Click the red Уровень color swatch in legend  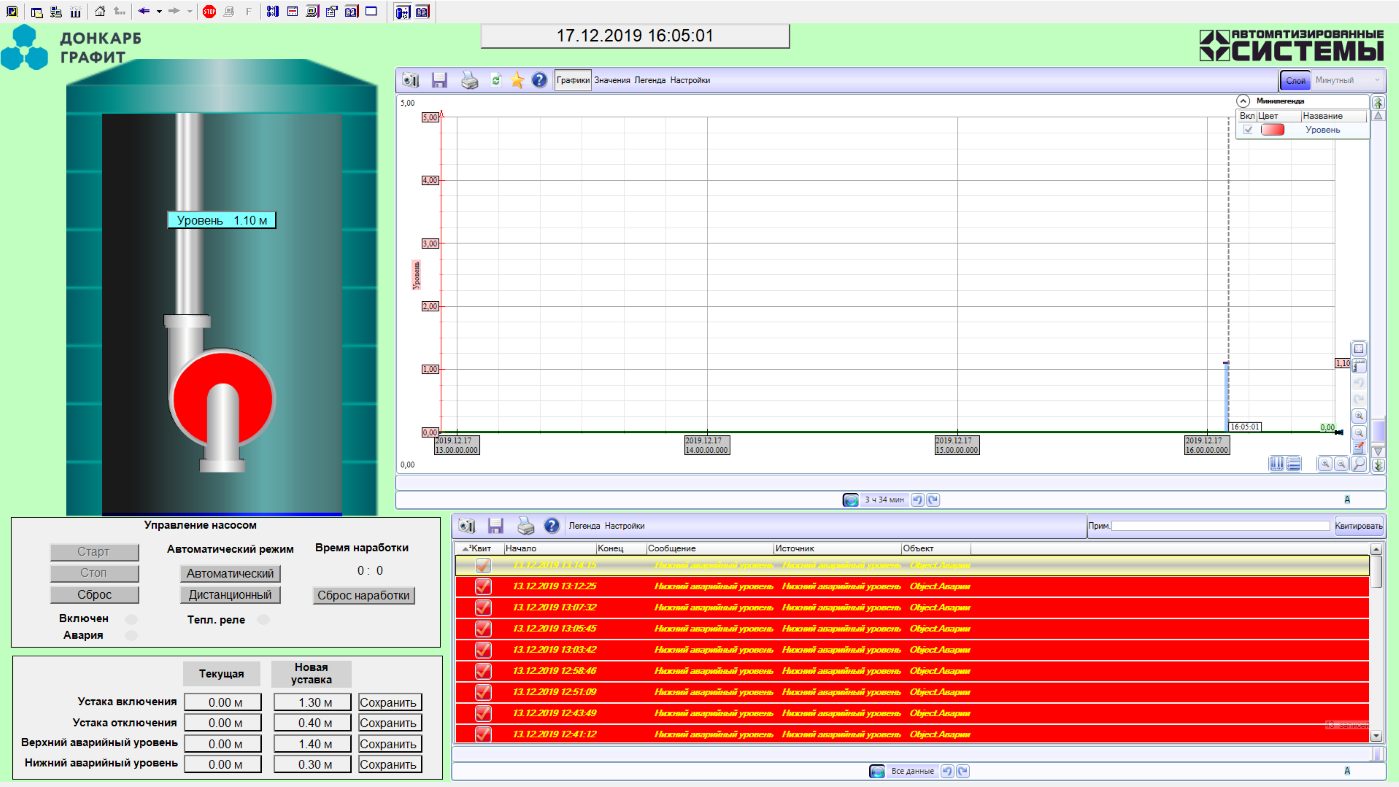click(1272, 130)
